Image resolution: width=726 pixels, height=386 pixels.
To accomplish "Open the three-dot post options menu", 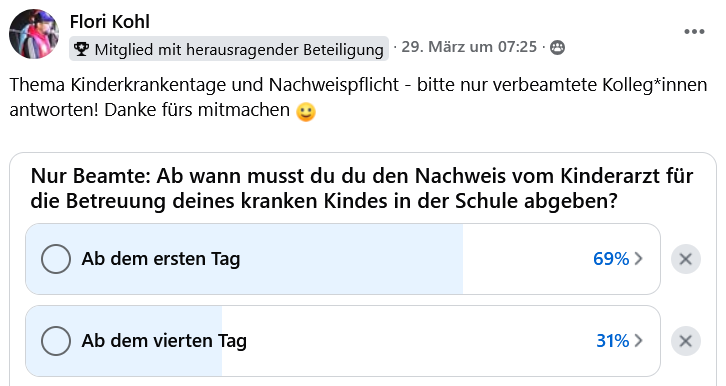I will click(694, 31).
